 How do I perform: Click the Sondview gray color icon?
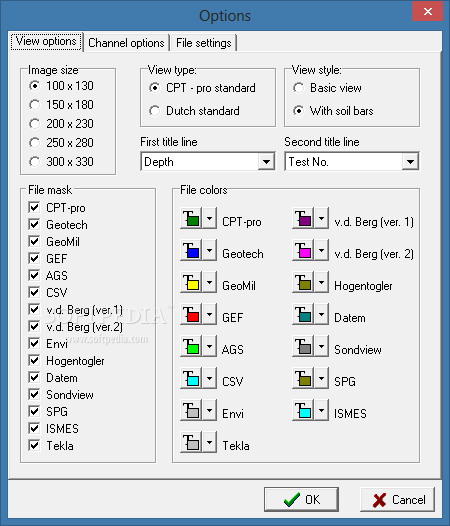303,346
